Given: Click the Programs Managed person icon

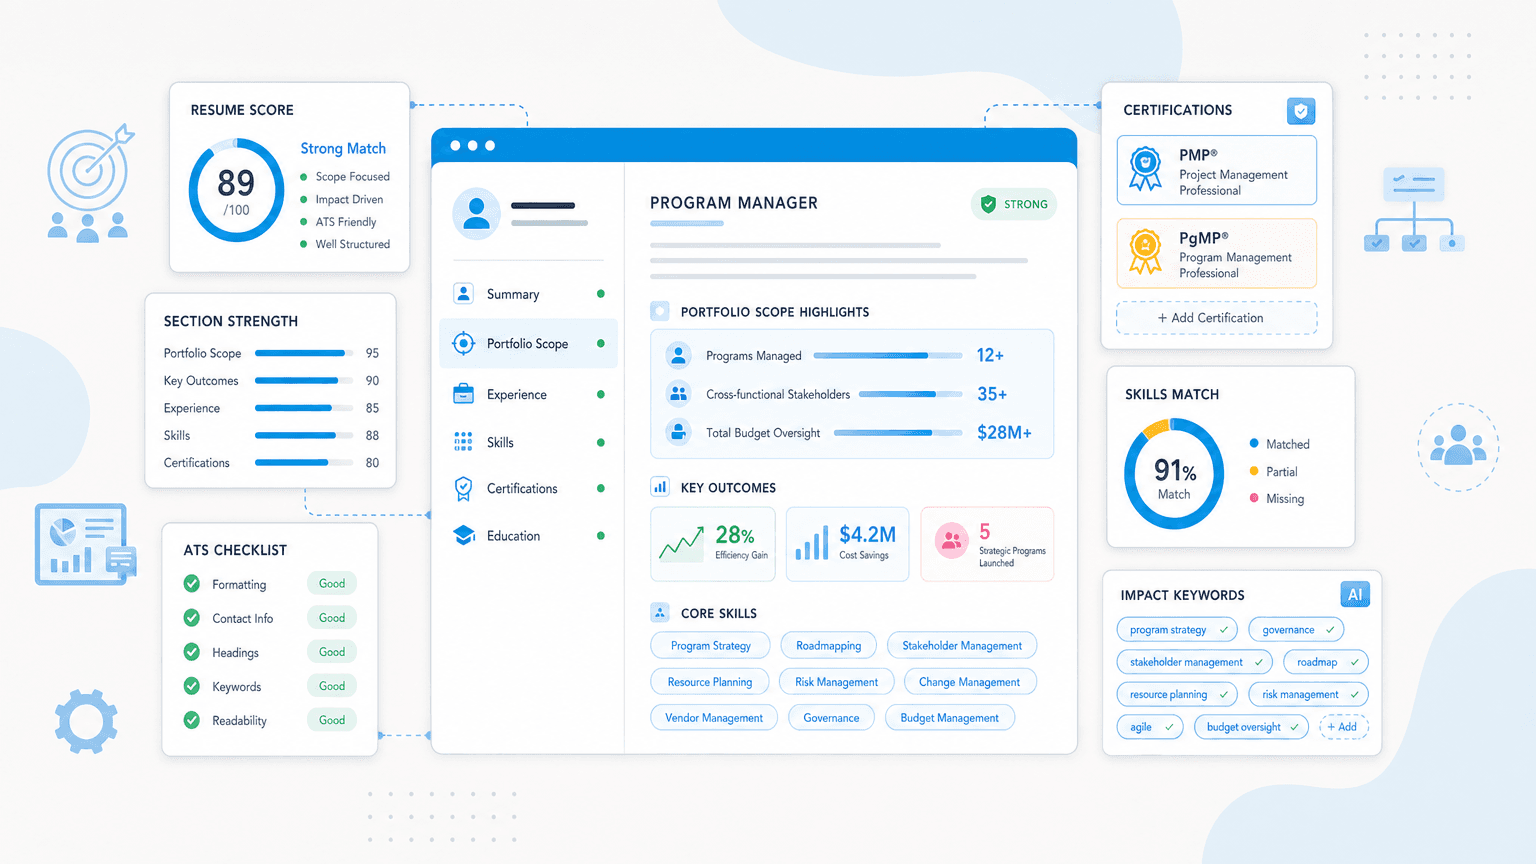Looking at the screenshot, I should (x=678, y=355).
